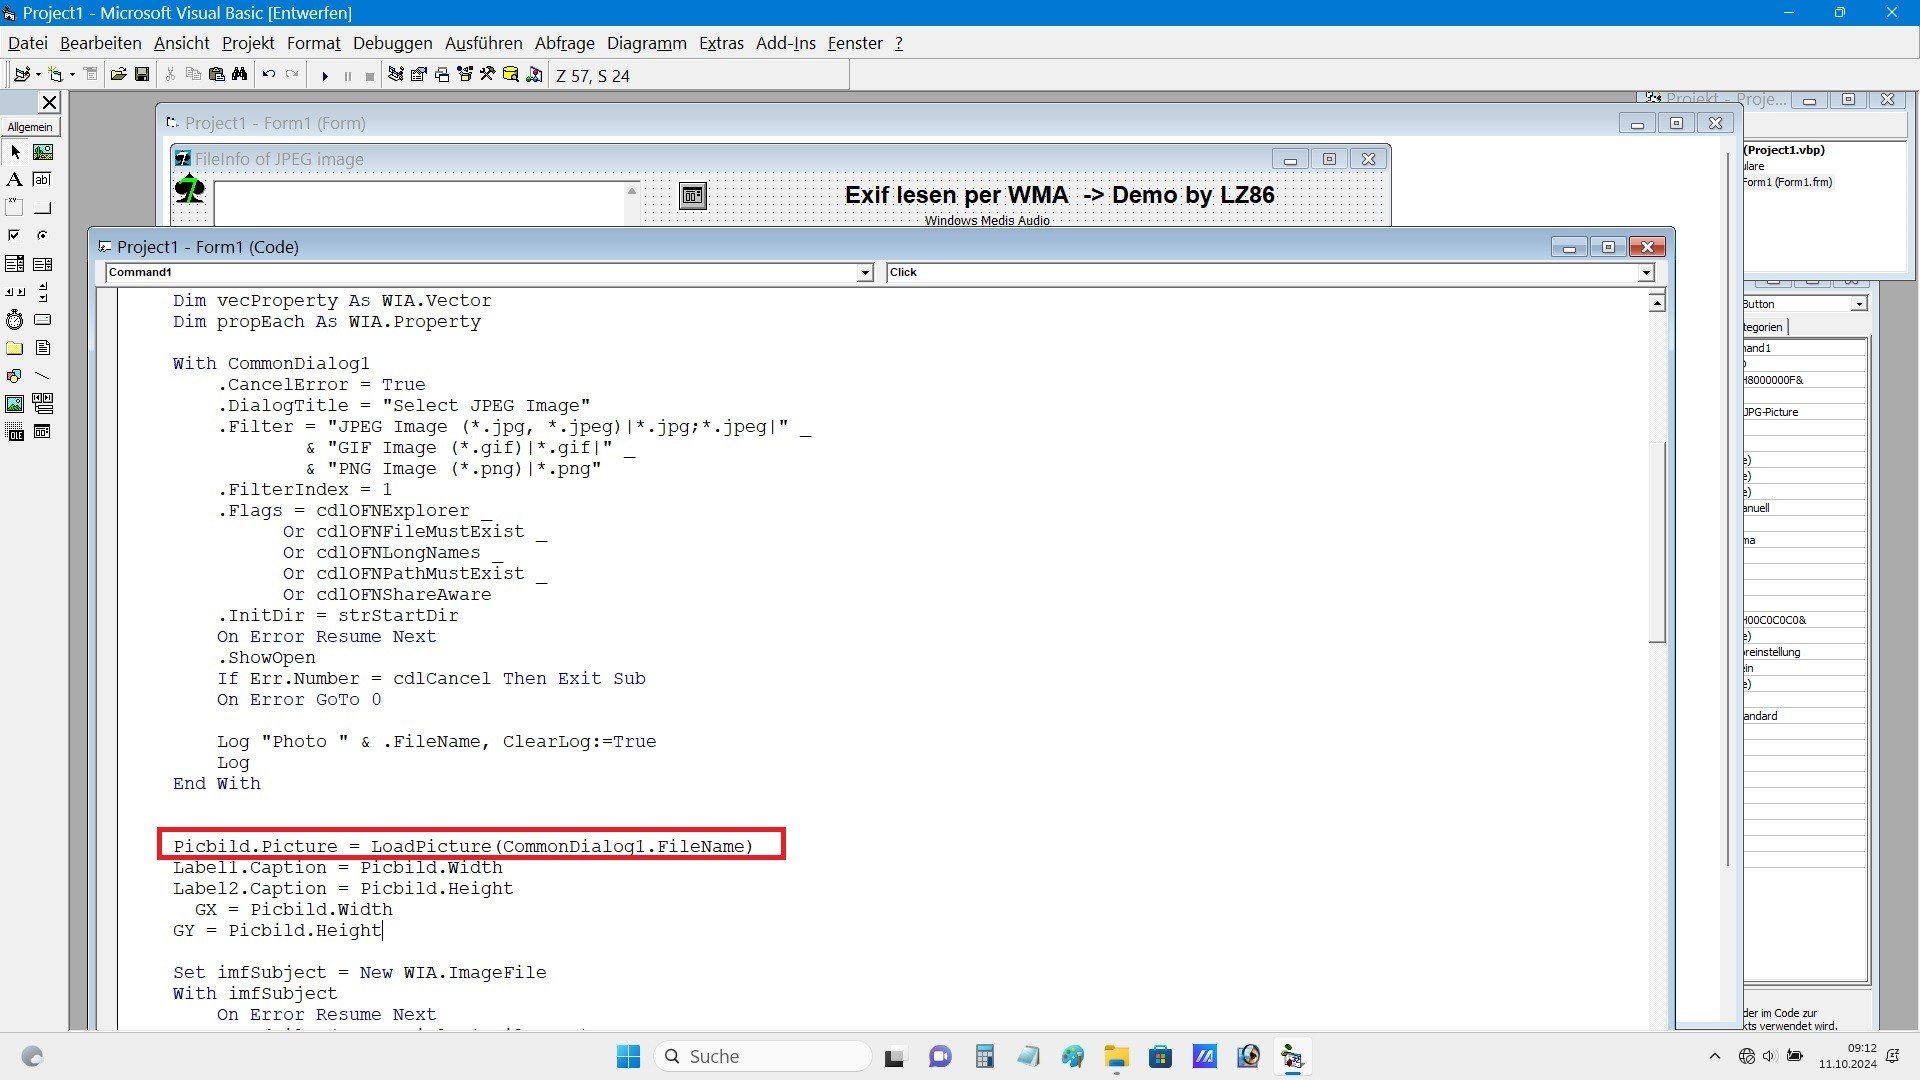Open the Project Explorer toolbar icon
The image size is (1920, 1080).
click(396, 75)
